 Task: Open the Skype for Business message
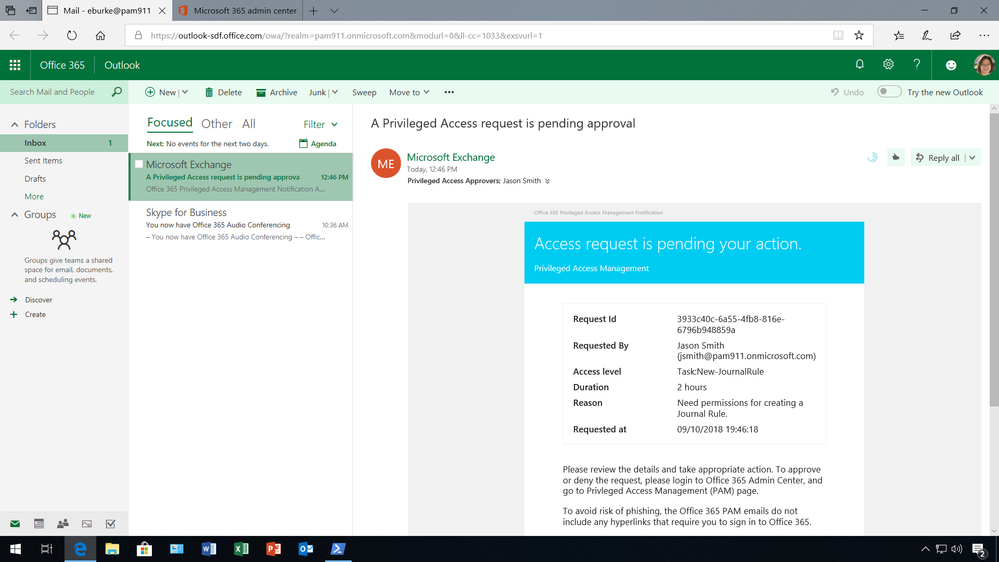click(241, 224)
